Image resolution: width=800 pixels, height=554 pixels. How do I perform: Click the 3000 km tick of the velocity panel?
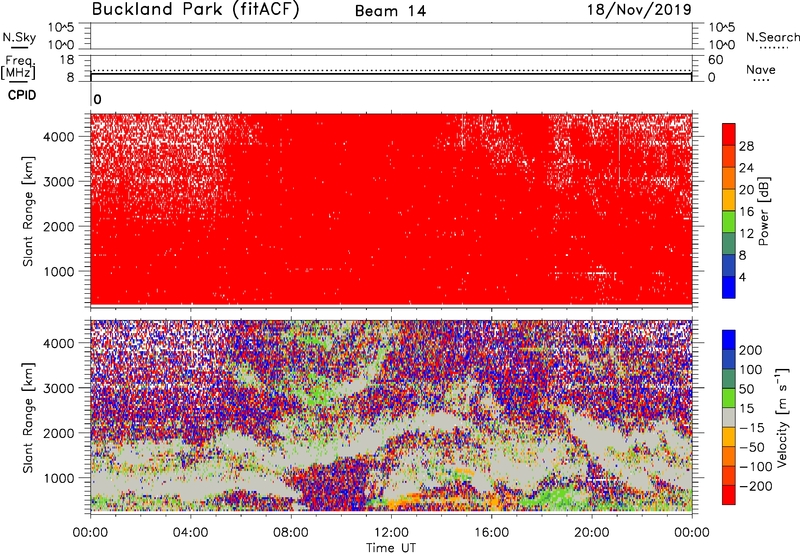point(59,388)
